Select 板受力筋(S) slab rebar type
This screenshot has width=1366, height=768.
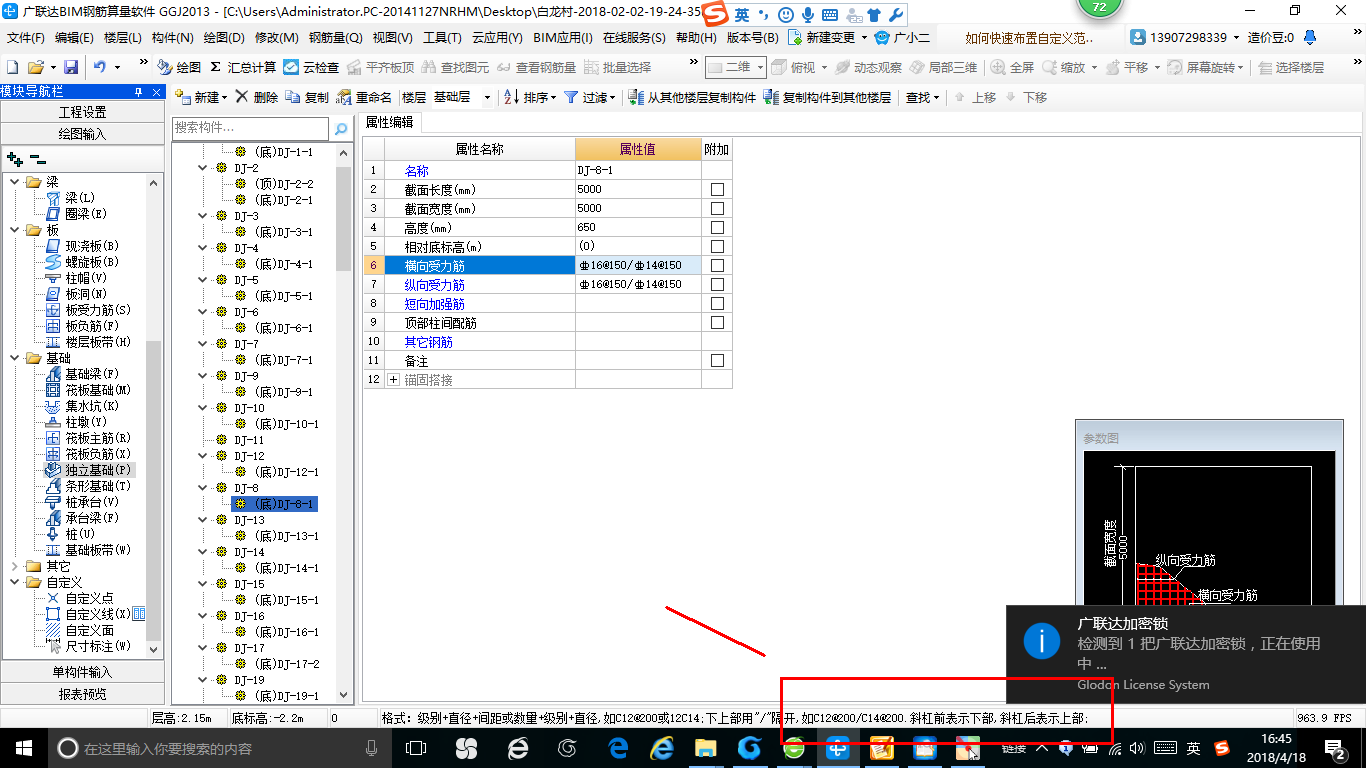88,310
